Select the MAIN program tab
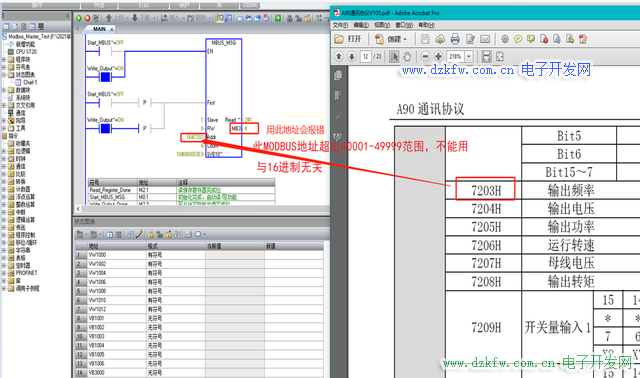This screenshot has width=640, height=378. [99, 29]
